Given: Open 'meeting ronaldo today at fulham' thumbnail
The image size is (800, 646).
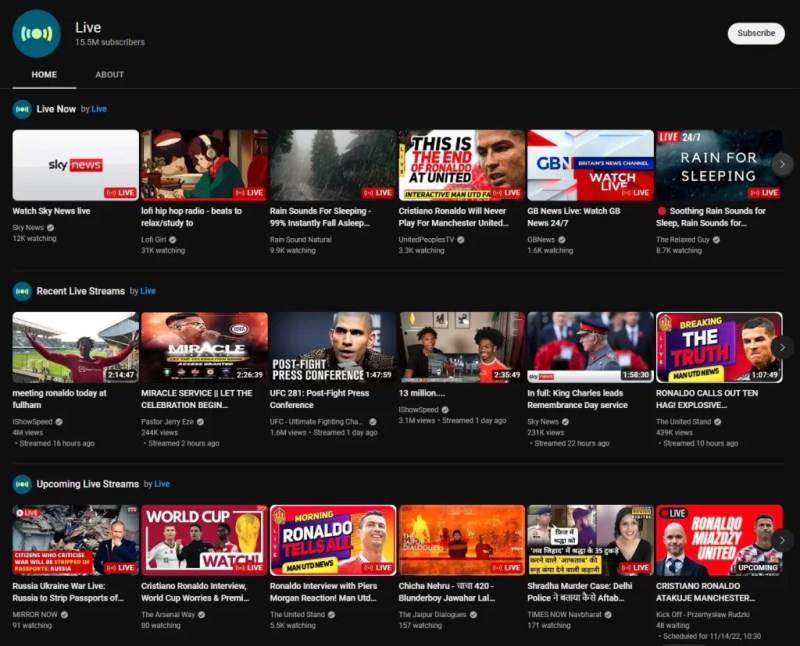Looking at the screenshot, I should click(x=76, y=347).
